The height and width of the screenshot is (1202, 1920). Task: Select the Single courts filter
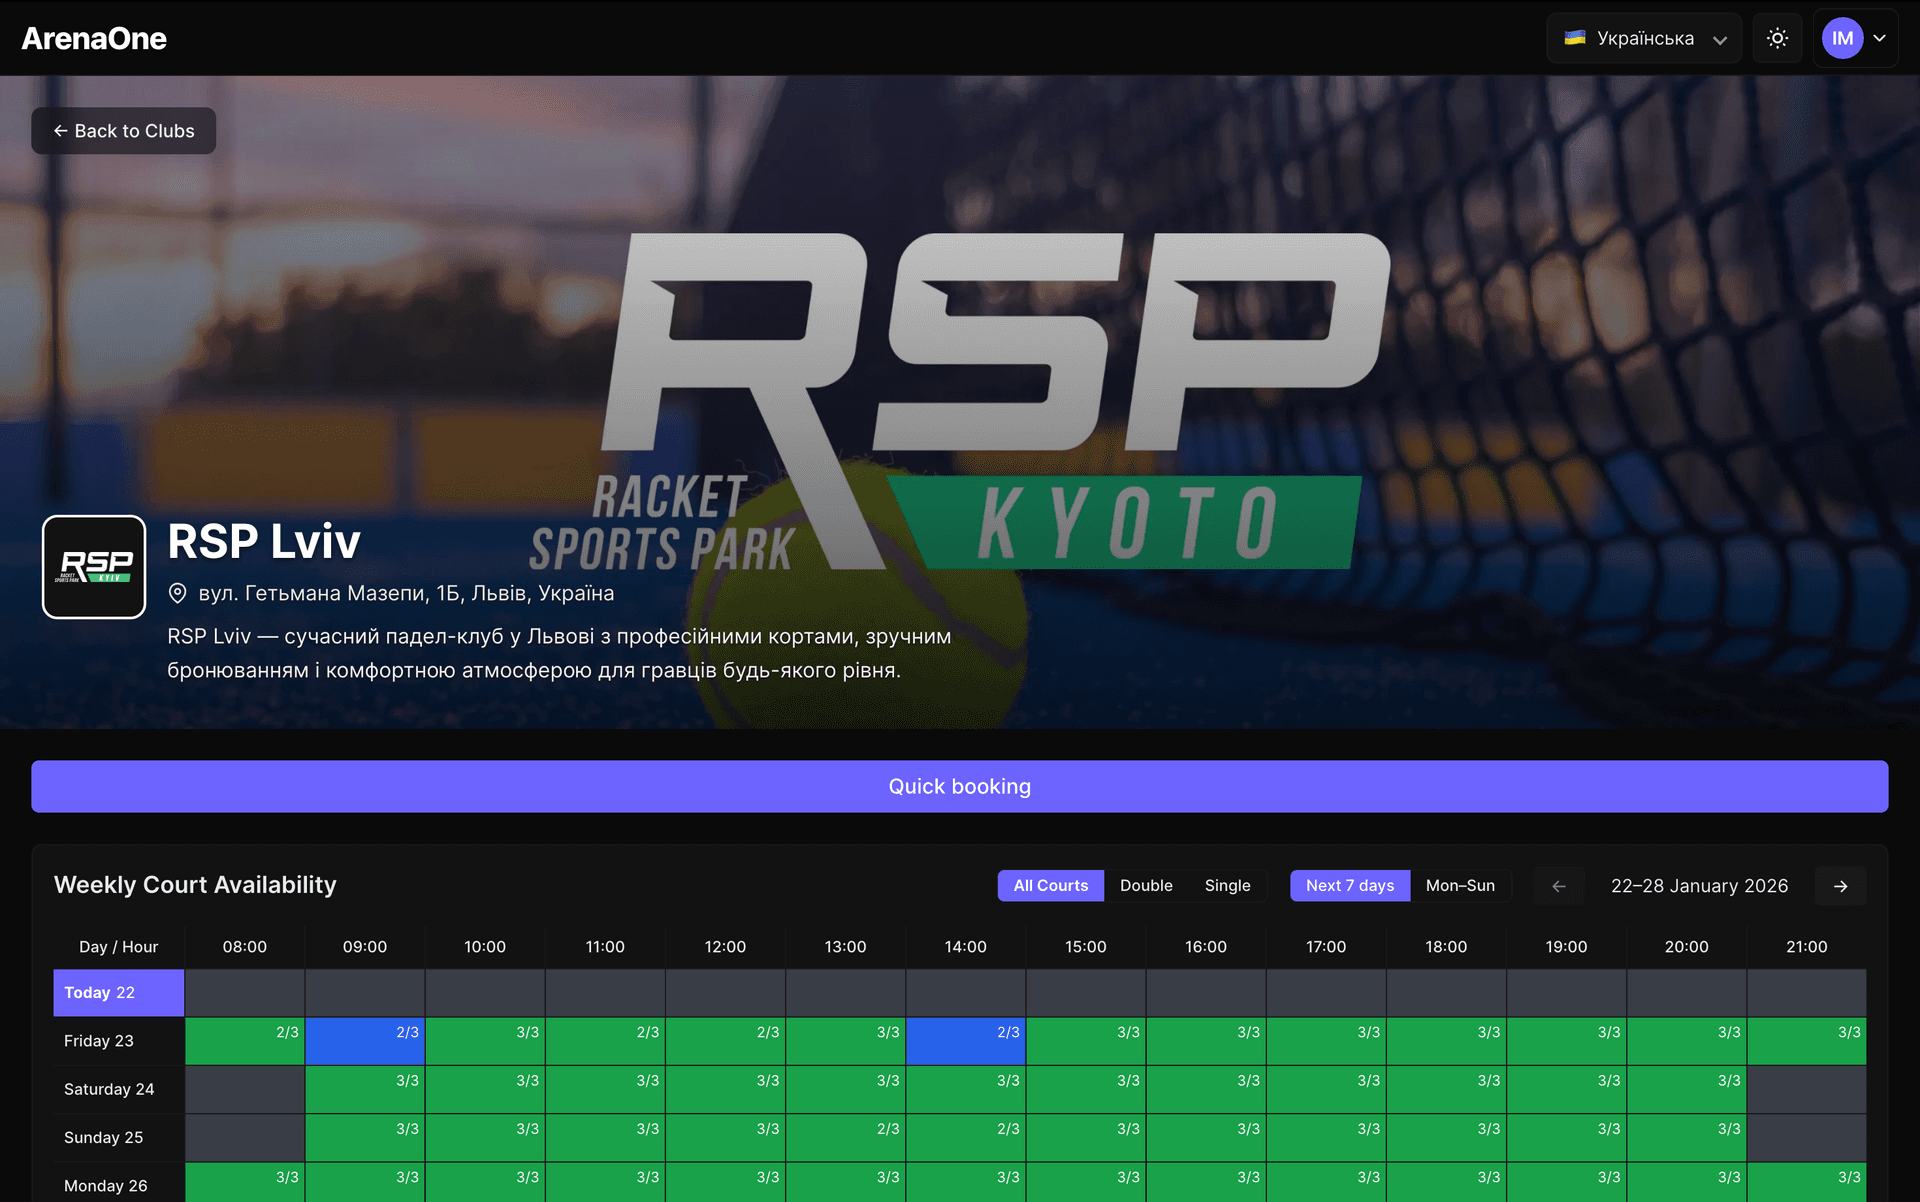pyautogui.click(x=1228, y=886)
